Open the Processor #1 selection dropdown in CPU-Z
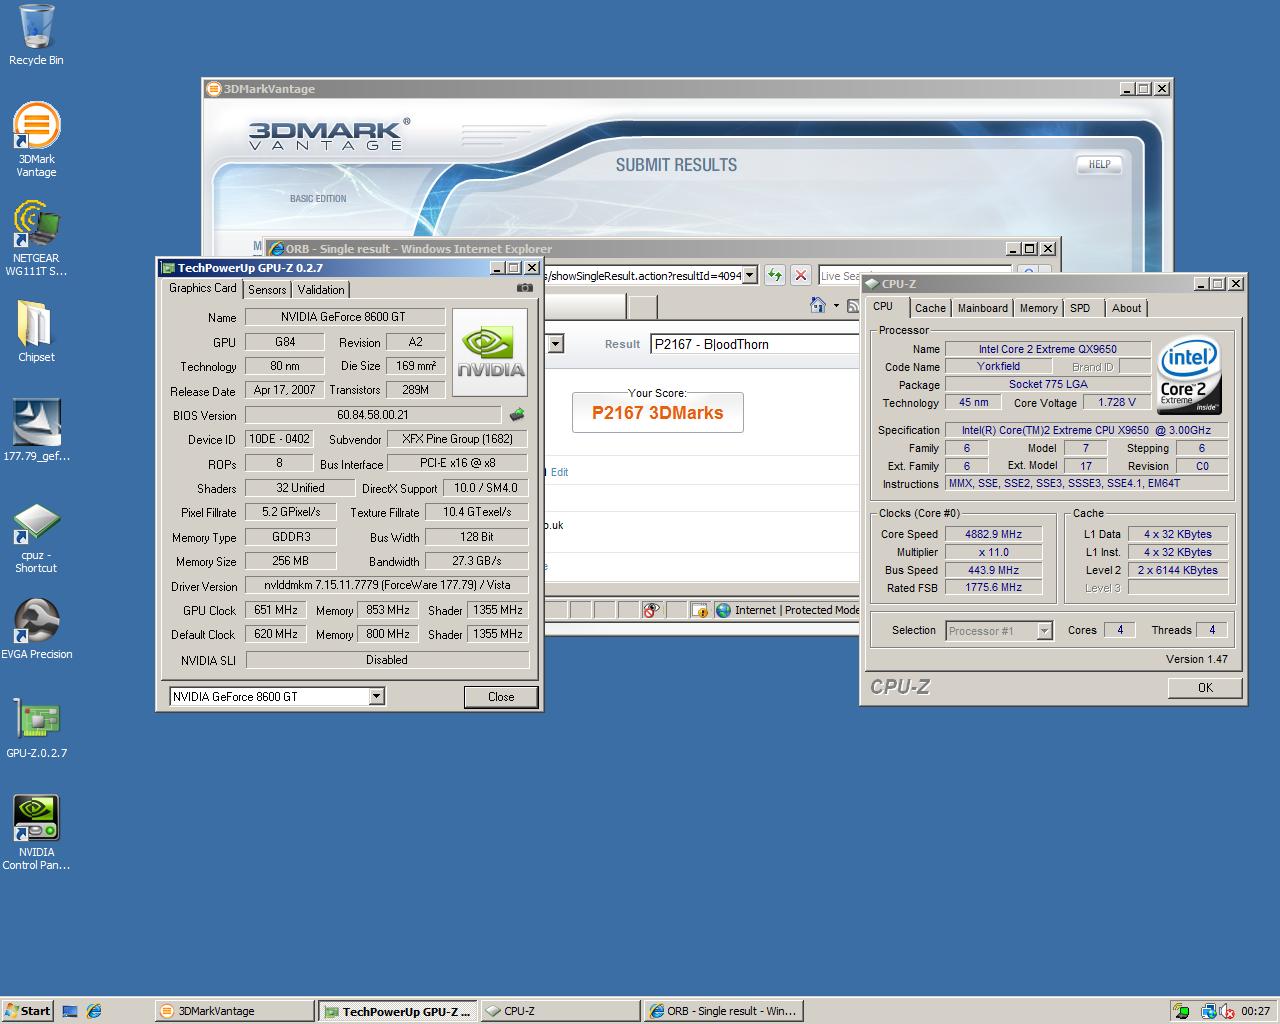Viewport: 1280px width, 1024px height. tap(1044, 631)
